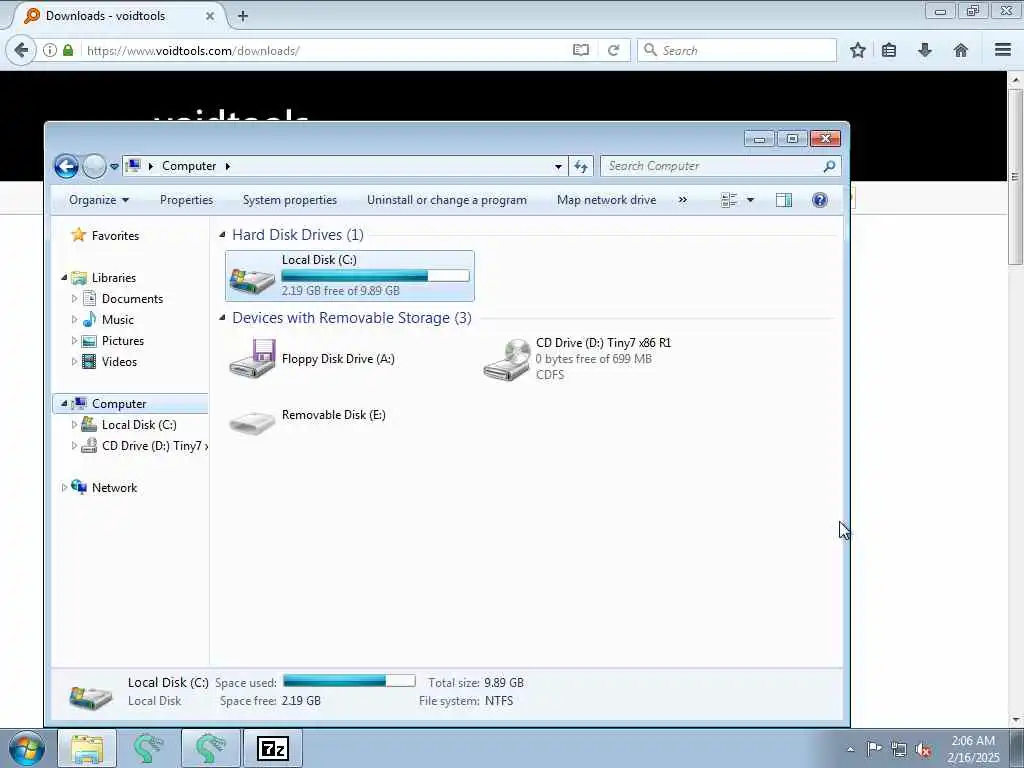Click the Firefox Search box
The height and width of the screenshot is (768, 1024).
click(x=737, y=50)
